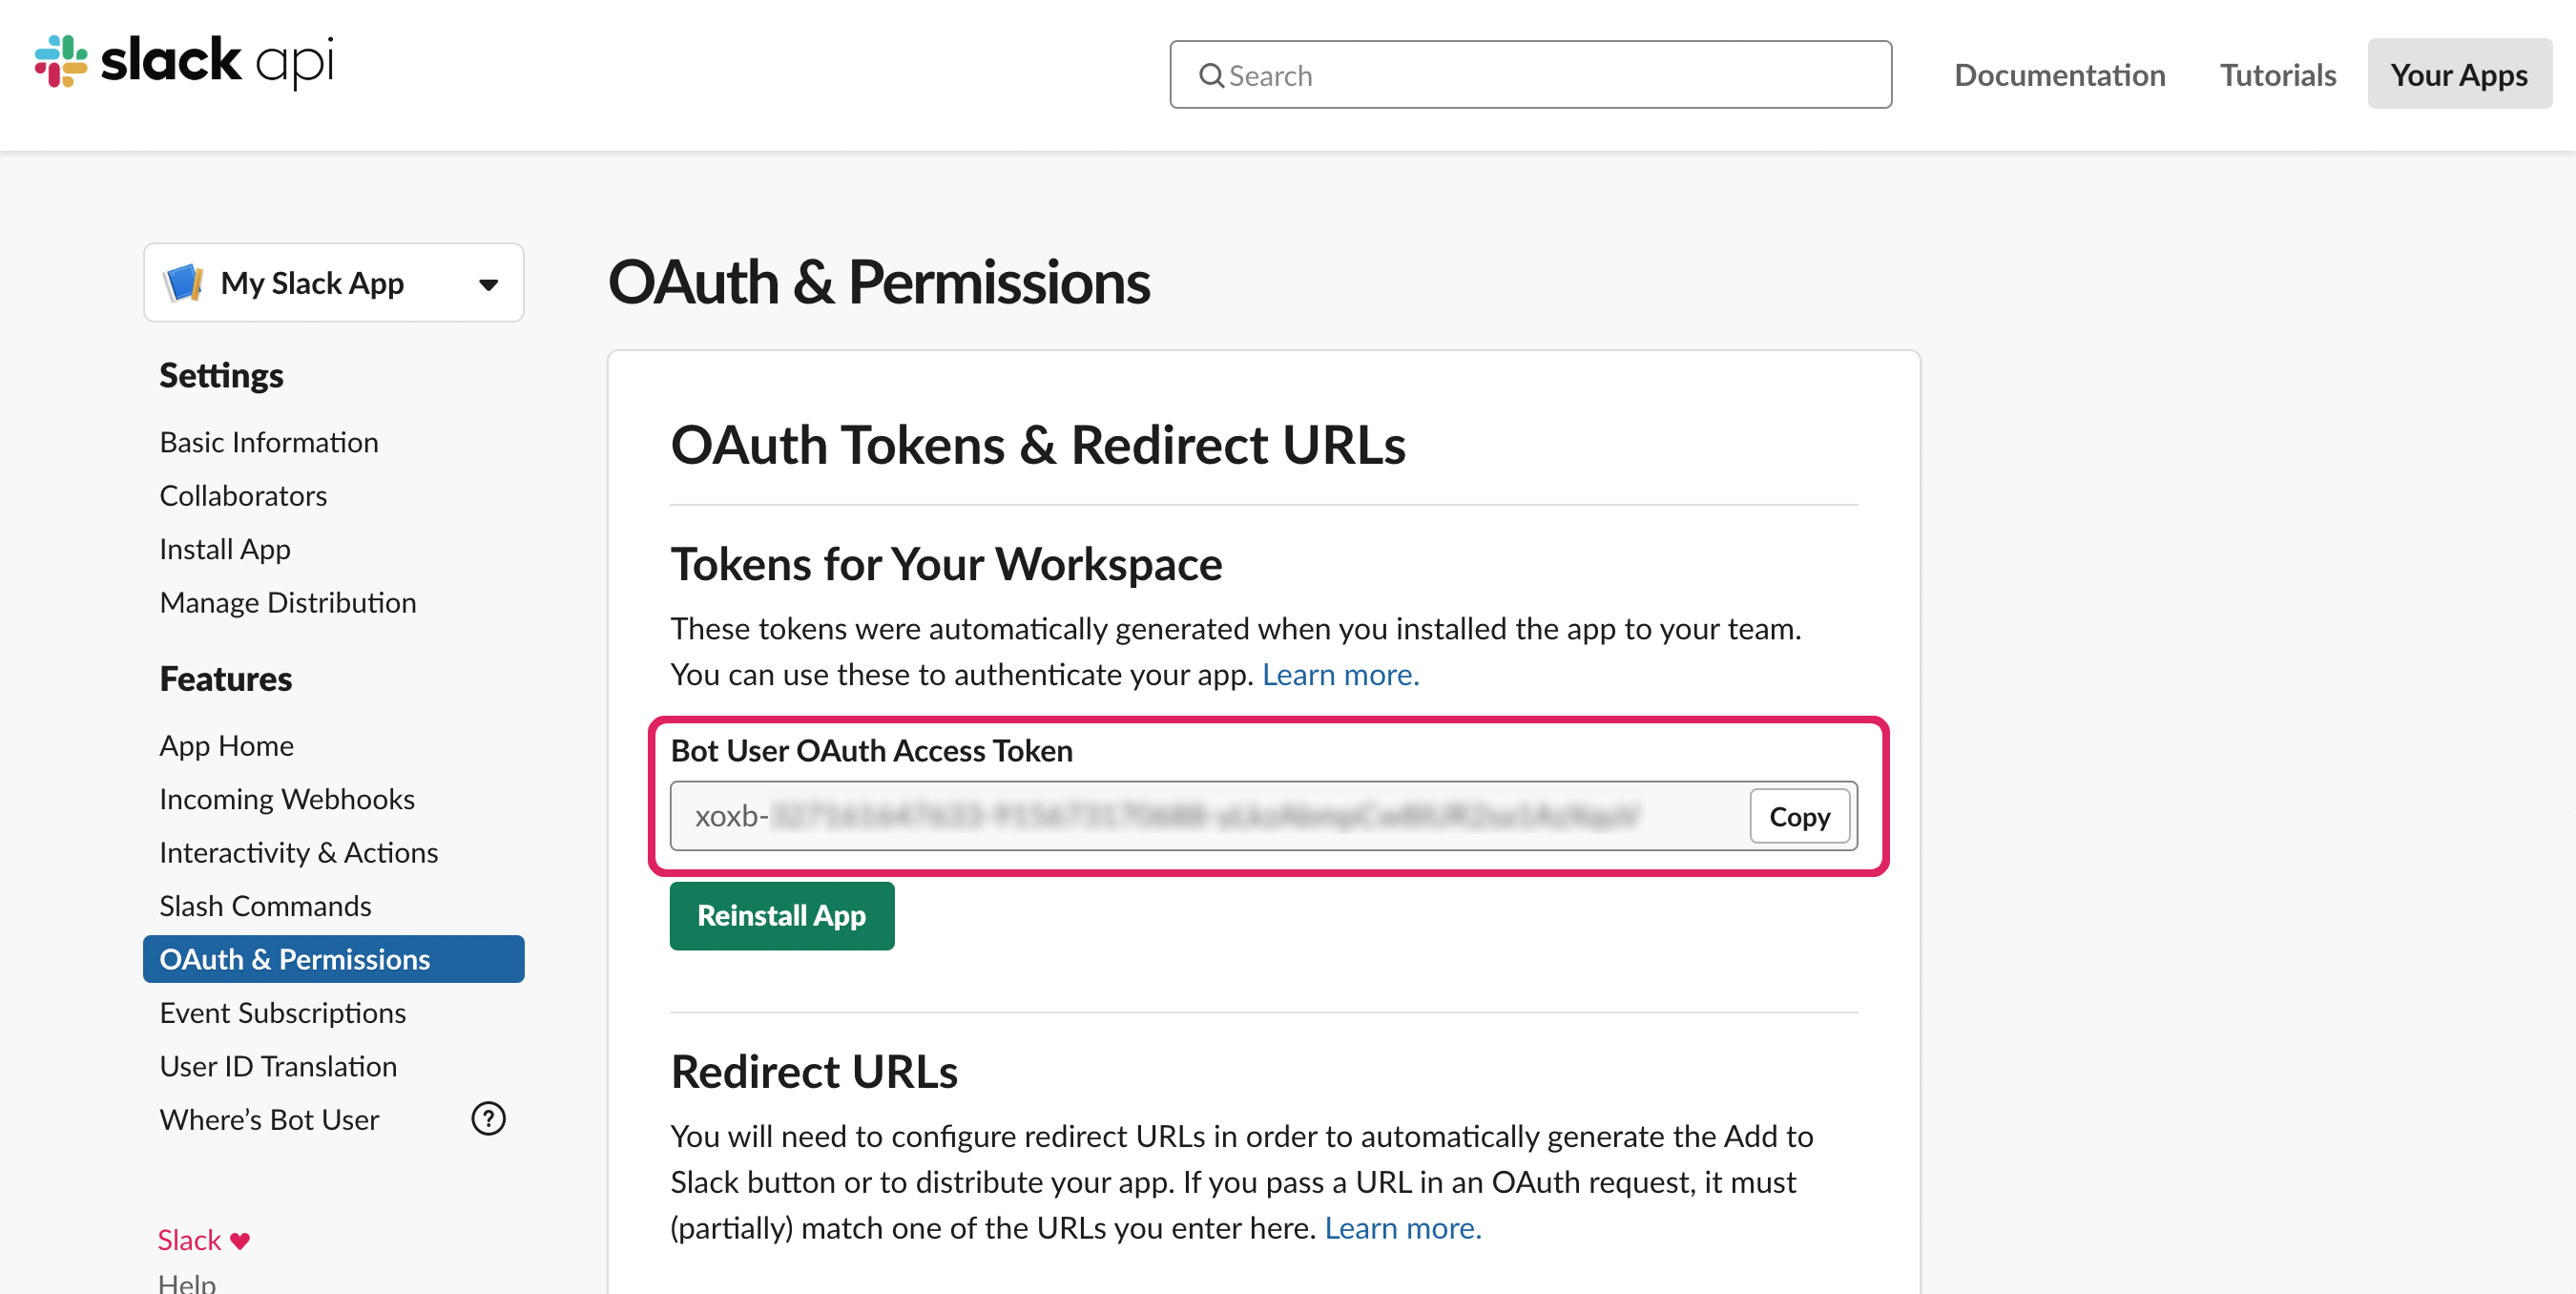
Task: Go to Incoming Webhooks
Action: 287,798
